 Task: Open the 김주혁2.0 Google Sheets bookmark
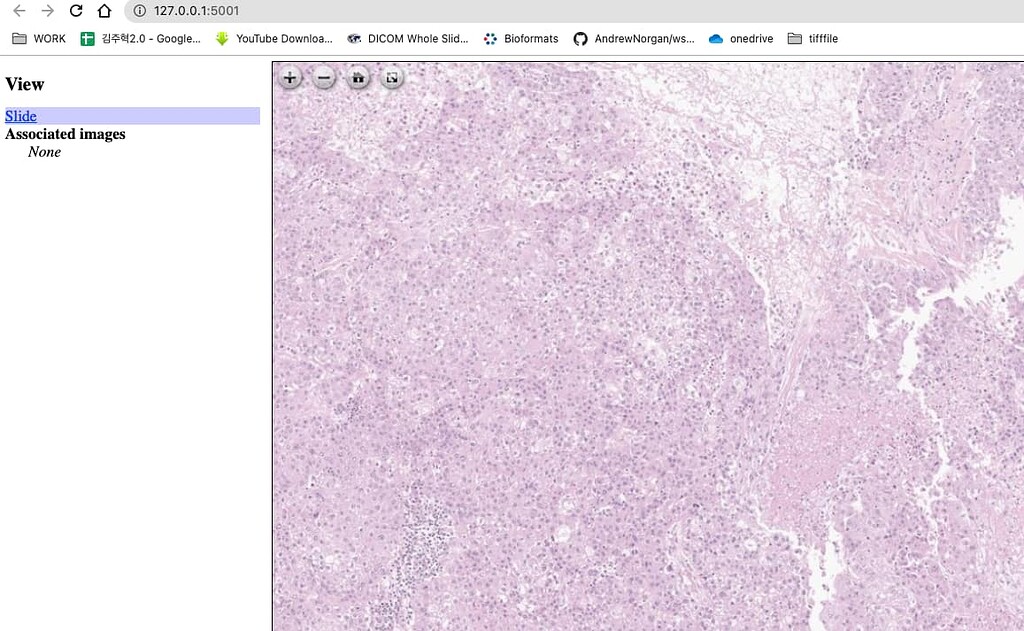[140, 38]
